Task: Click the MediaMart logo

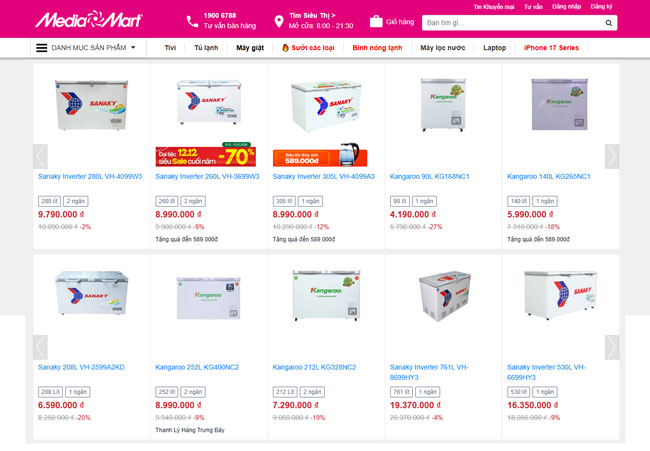Action: point(89,19)
